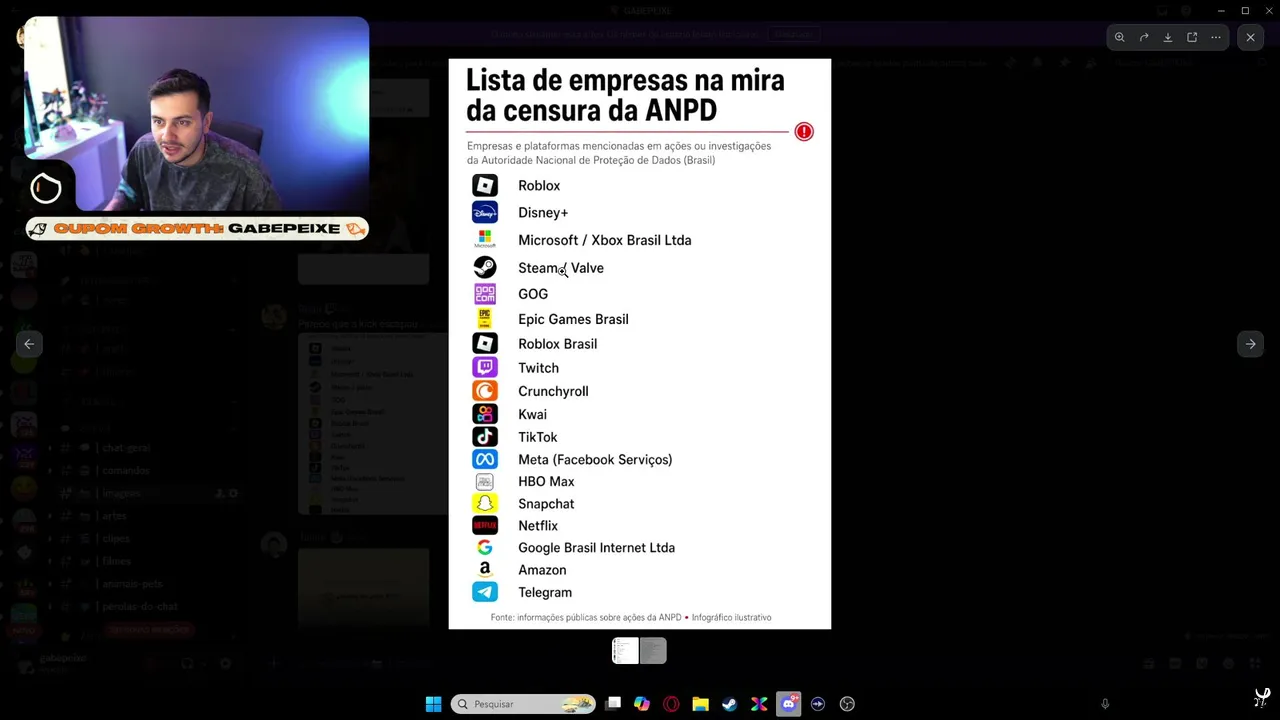This screenshot has height=720, width=1280.
Task: Open the colorful X app on the taskbar
Action: [759, 704]
